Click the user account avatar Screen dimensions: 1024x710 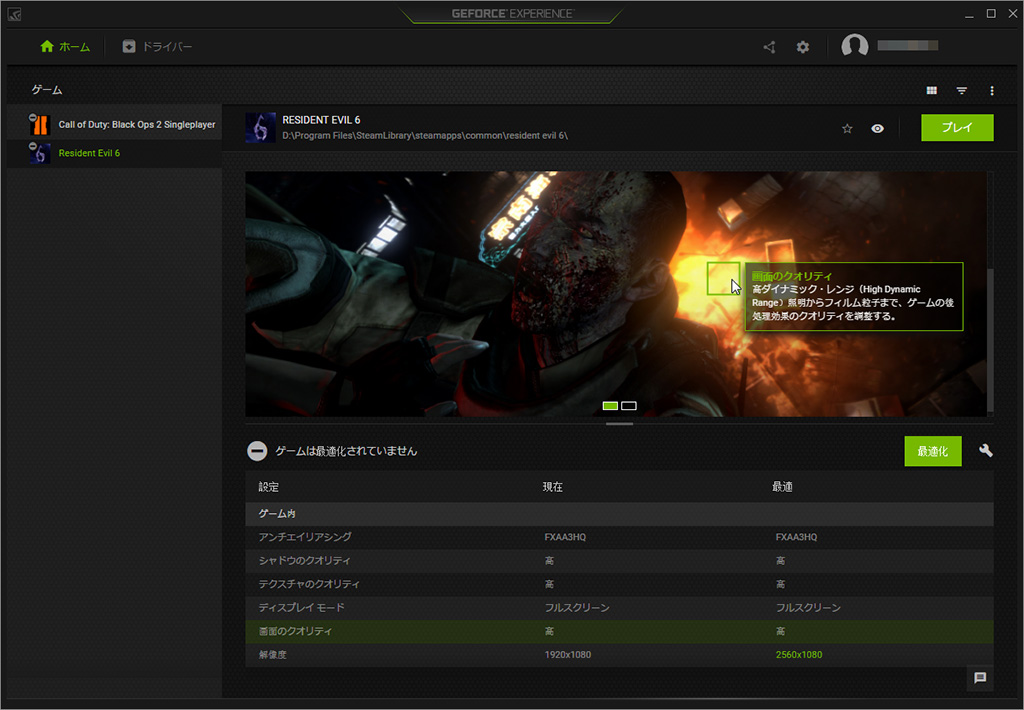point(854,47)
